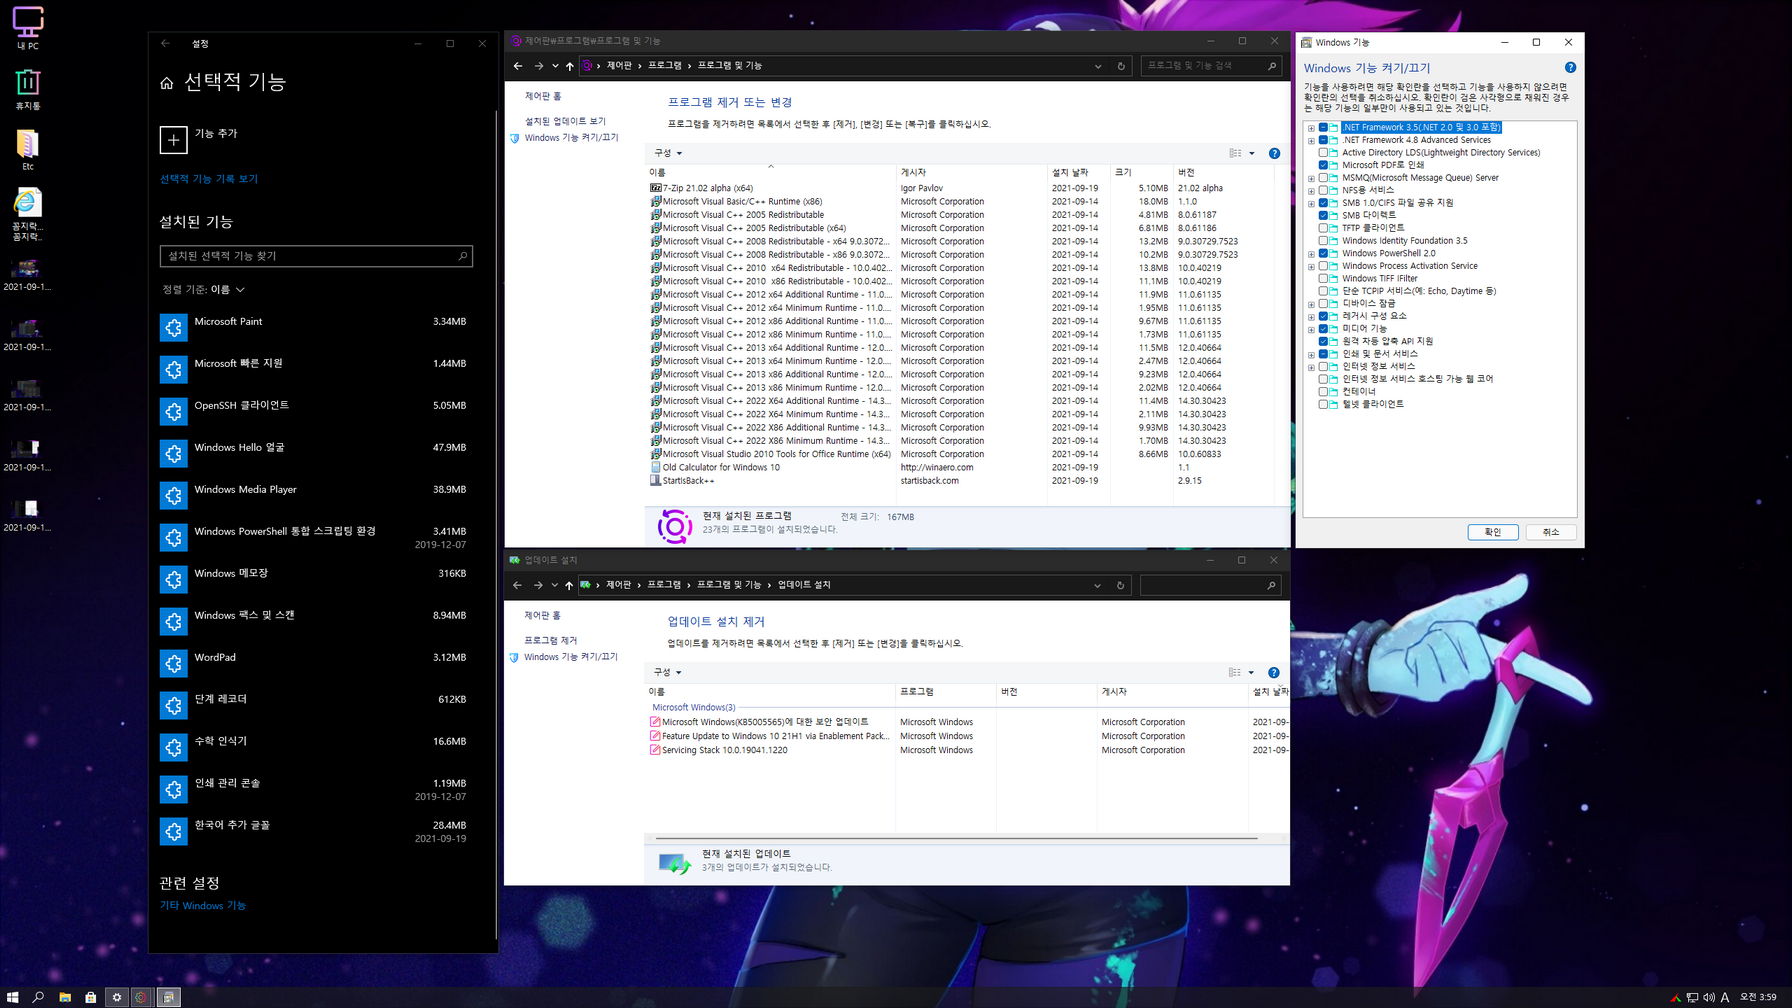Toggle .NET Framework 3.5 checkbox
The height and width of the screenshot is (1008, 1792).
click(x=1323, y=128)
